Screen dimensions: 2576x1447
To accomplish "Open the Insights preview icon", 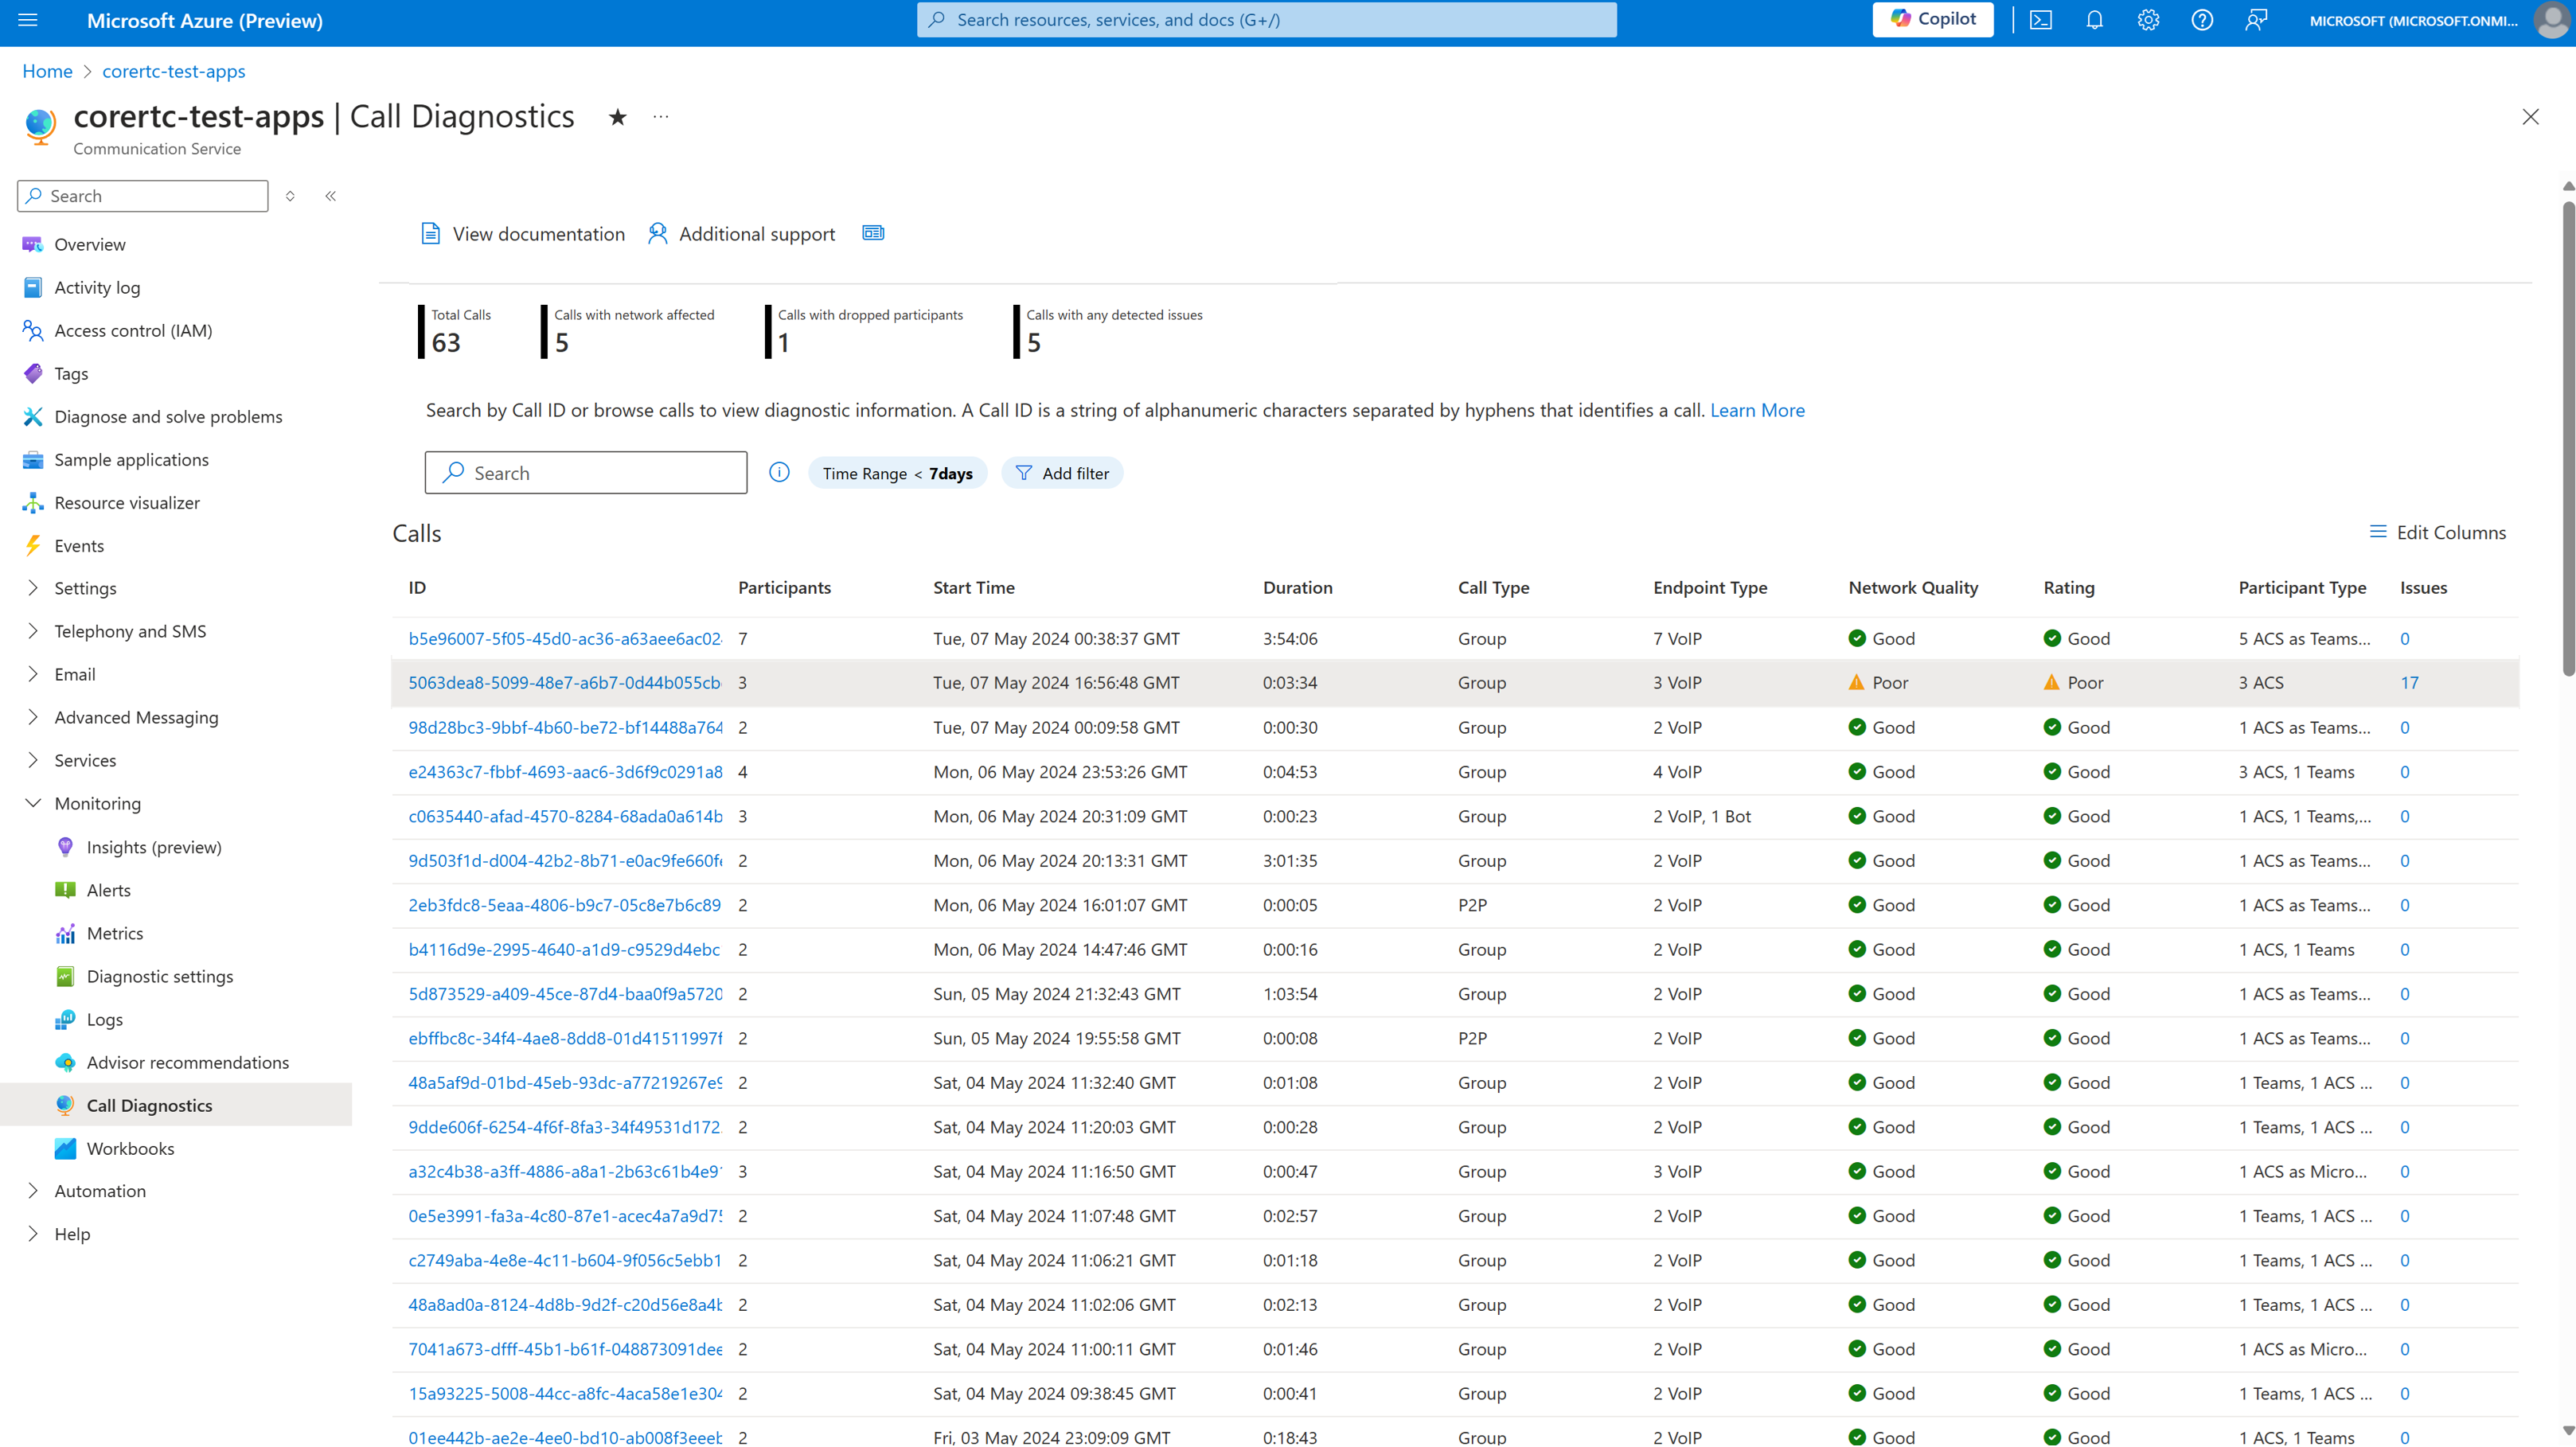I will [64, 844].
